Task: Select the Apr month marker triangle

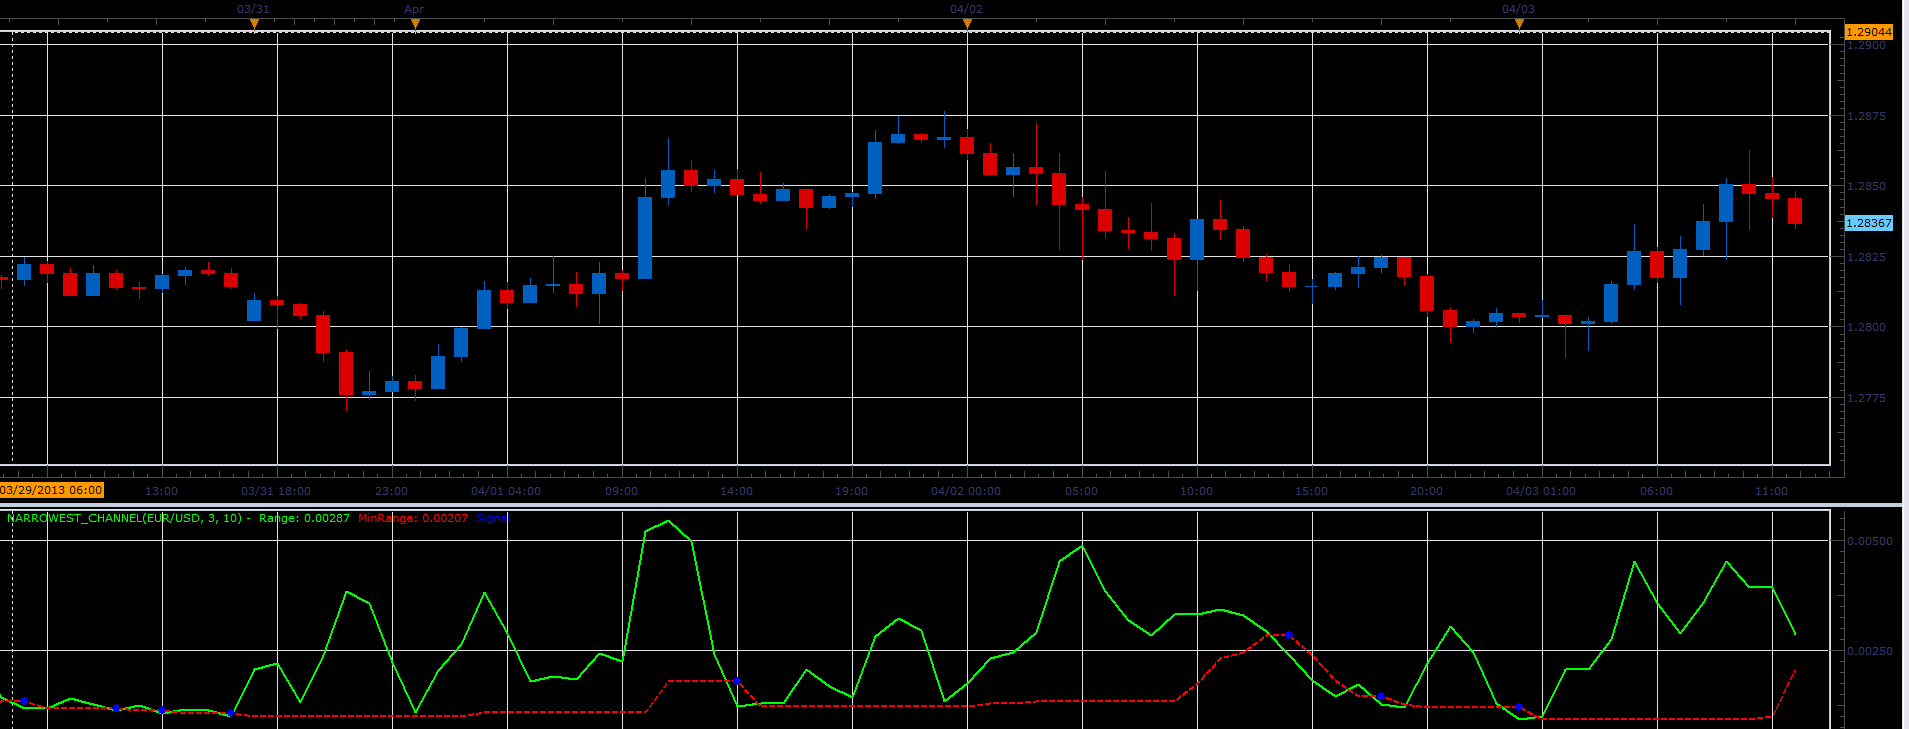Action: (415, 23)
